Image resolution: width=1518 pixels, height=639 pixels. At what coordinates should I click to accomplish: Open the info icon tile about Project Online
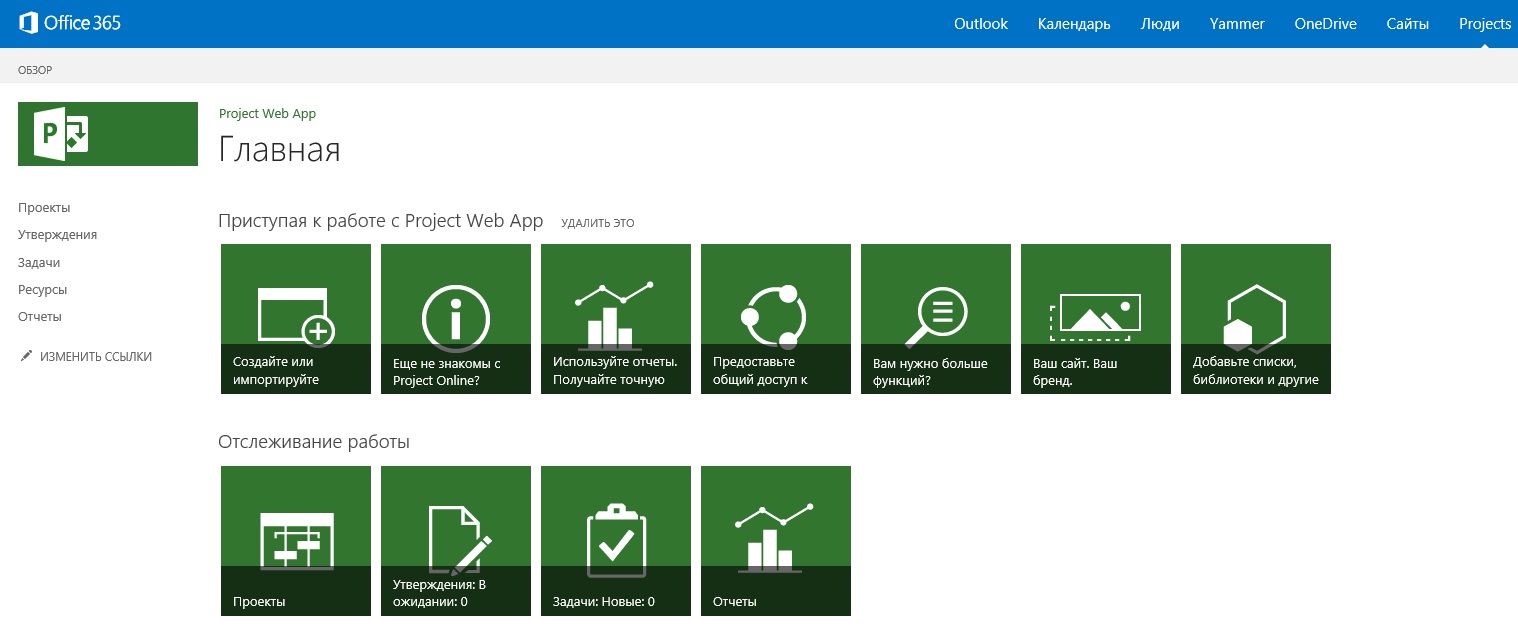point(456,318)
